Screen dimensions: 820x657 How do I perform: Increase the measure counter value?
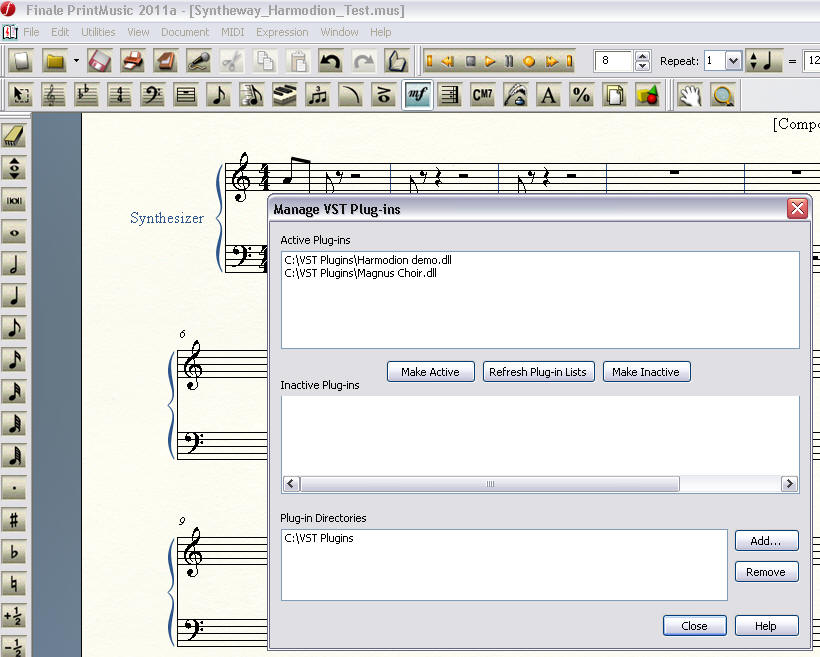point(643,56)
